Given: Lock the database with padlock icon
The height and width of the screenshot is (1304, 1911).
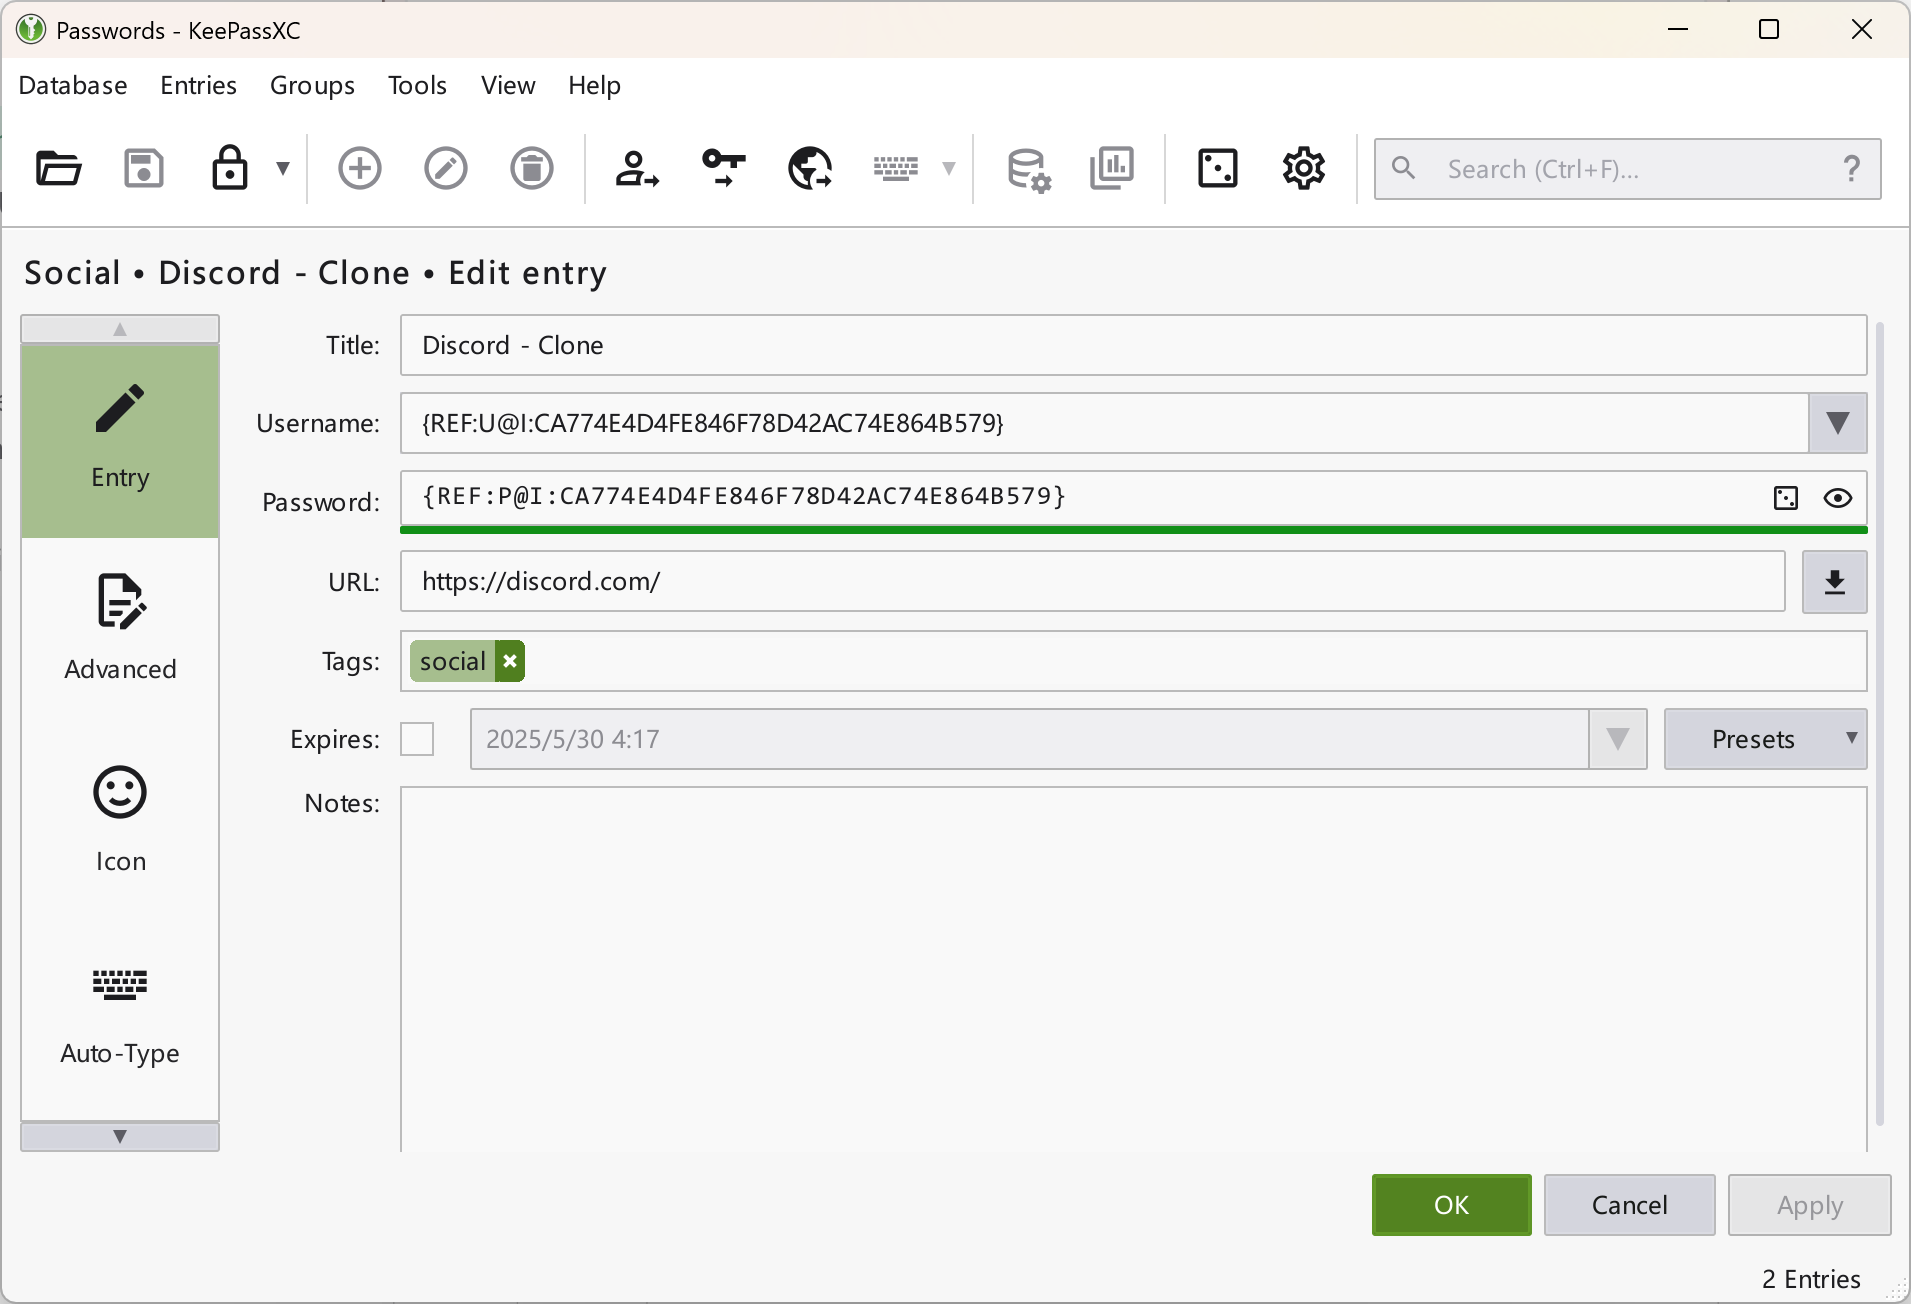Looking at the screenshot, I should (x=230, y=168).
